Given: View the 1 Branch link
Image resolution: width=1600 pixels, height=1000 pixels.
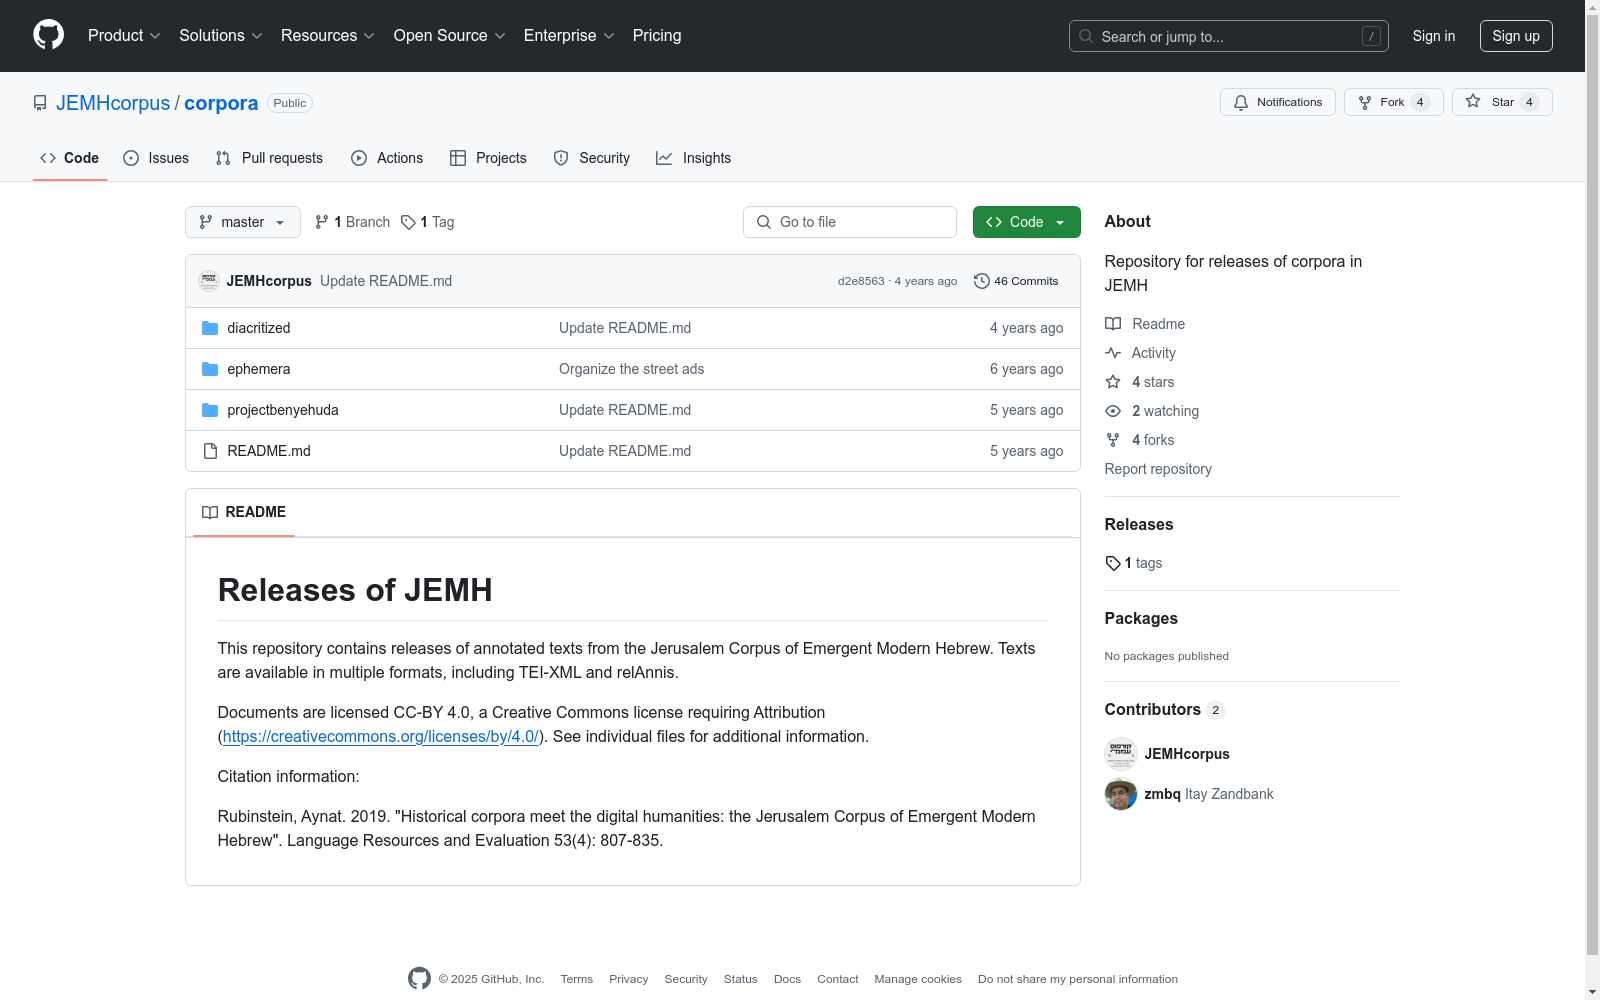Looking at the screenshot, I should click(x=352, y=222).
